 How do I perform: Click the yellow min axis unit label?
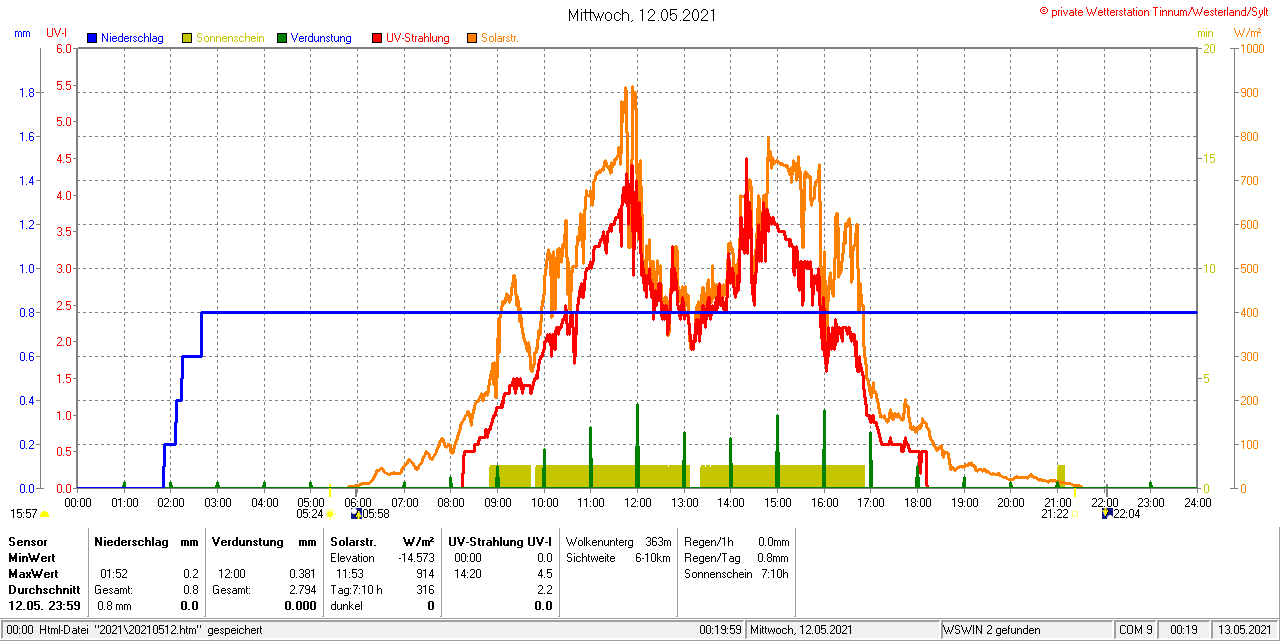pos(1205,33)
